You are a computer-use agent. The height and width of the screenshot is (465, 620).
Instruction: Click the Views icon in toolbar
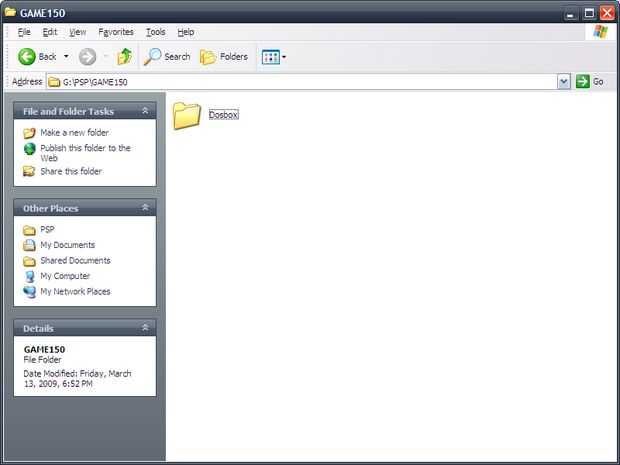pyautogui.click(x=271, y=57)
